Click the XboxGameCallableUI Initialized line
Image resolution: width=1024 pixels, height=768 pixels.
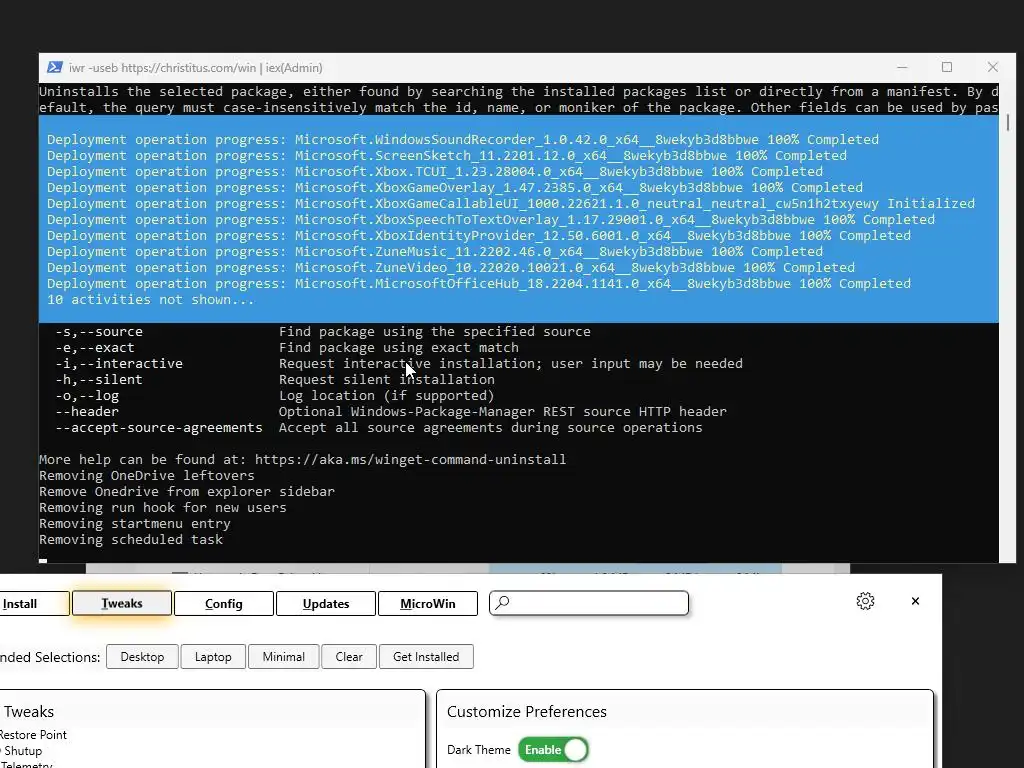pyautogui.click(x=511, y=204)
